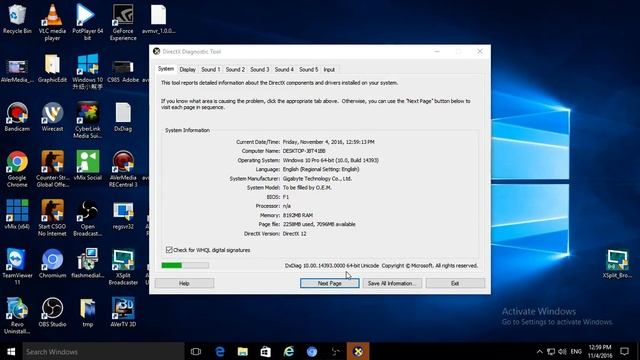640x360 pixels.
Task: Open the Bandicam desktop shortcut
Action: pyautogui.click(x=17, y=117)
